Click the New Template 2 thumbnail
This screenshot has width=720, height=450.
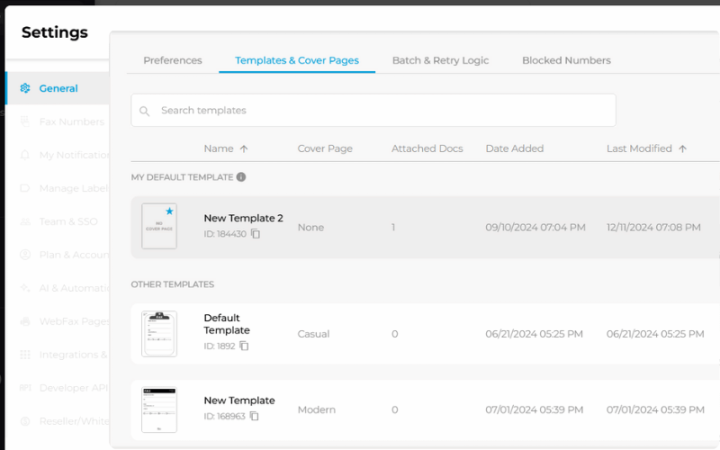(159, 226)
